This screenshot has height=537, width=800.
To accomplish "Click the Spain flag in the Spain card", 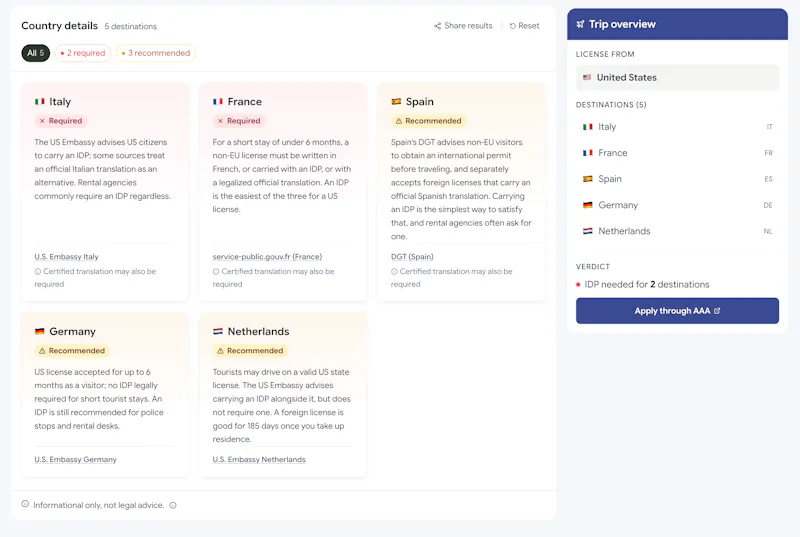I will pos(396,101).
